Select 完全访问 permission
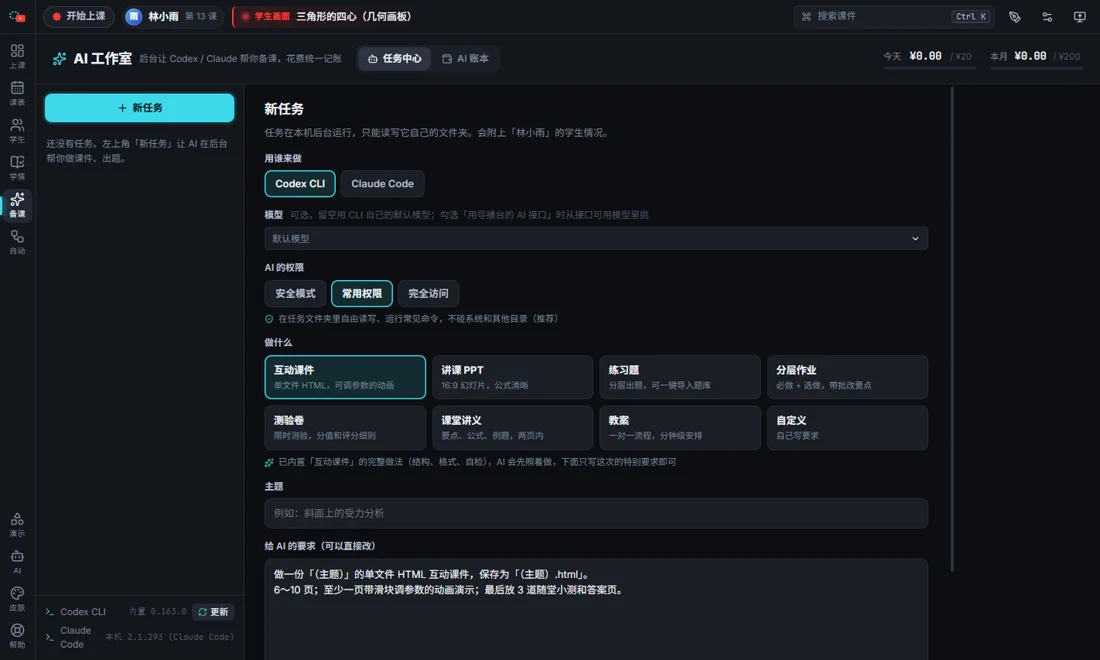The image size is (1100, 660). pos(428,293)
